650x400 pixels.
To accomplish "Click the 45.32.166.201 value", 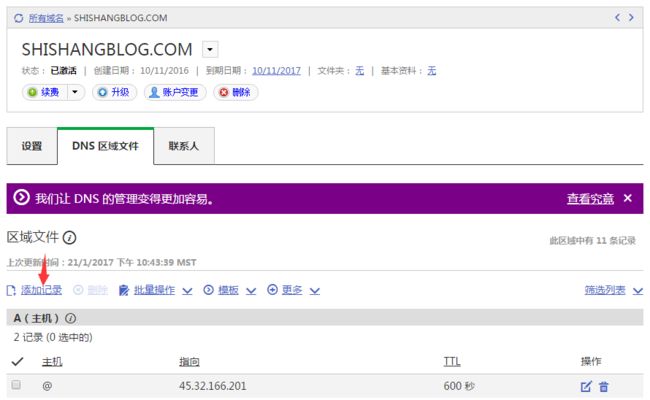I will 213,386.
